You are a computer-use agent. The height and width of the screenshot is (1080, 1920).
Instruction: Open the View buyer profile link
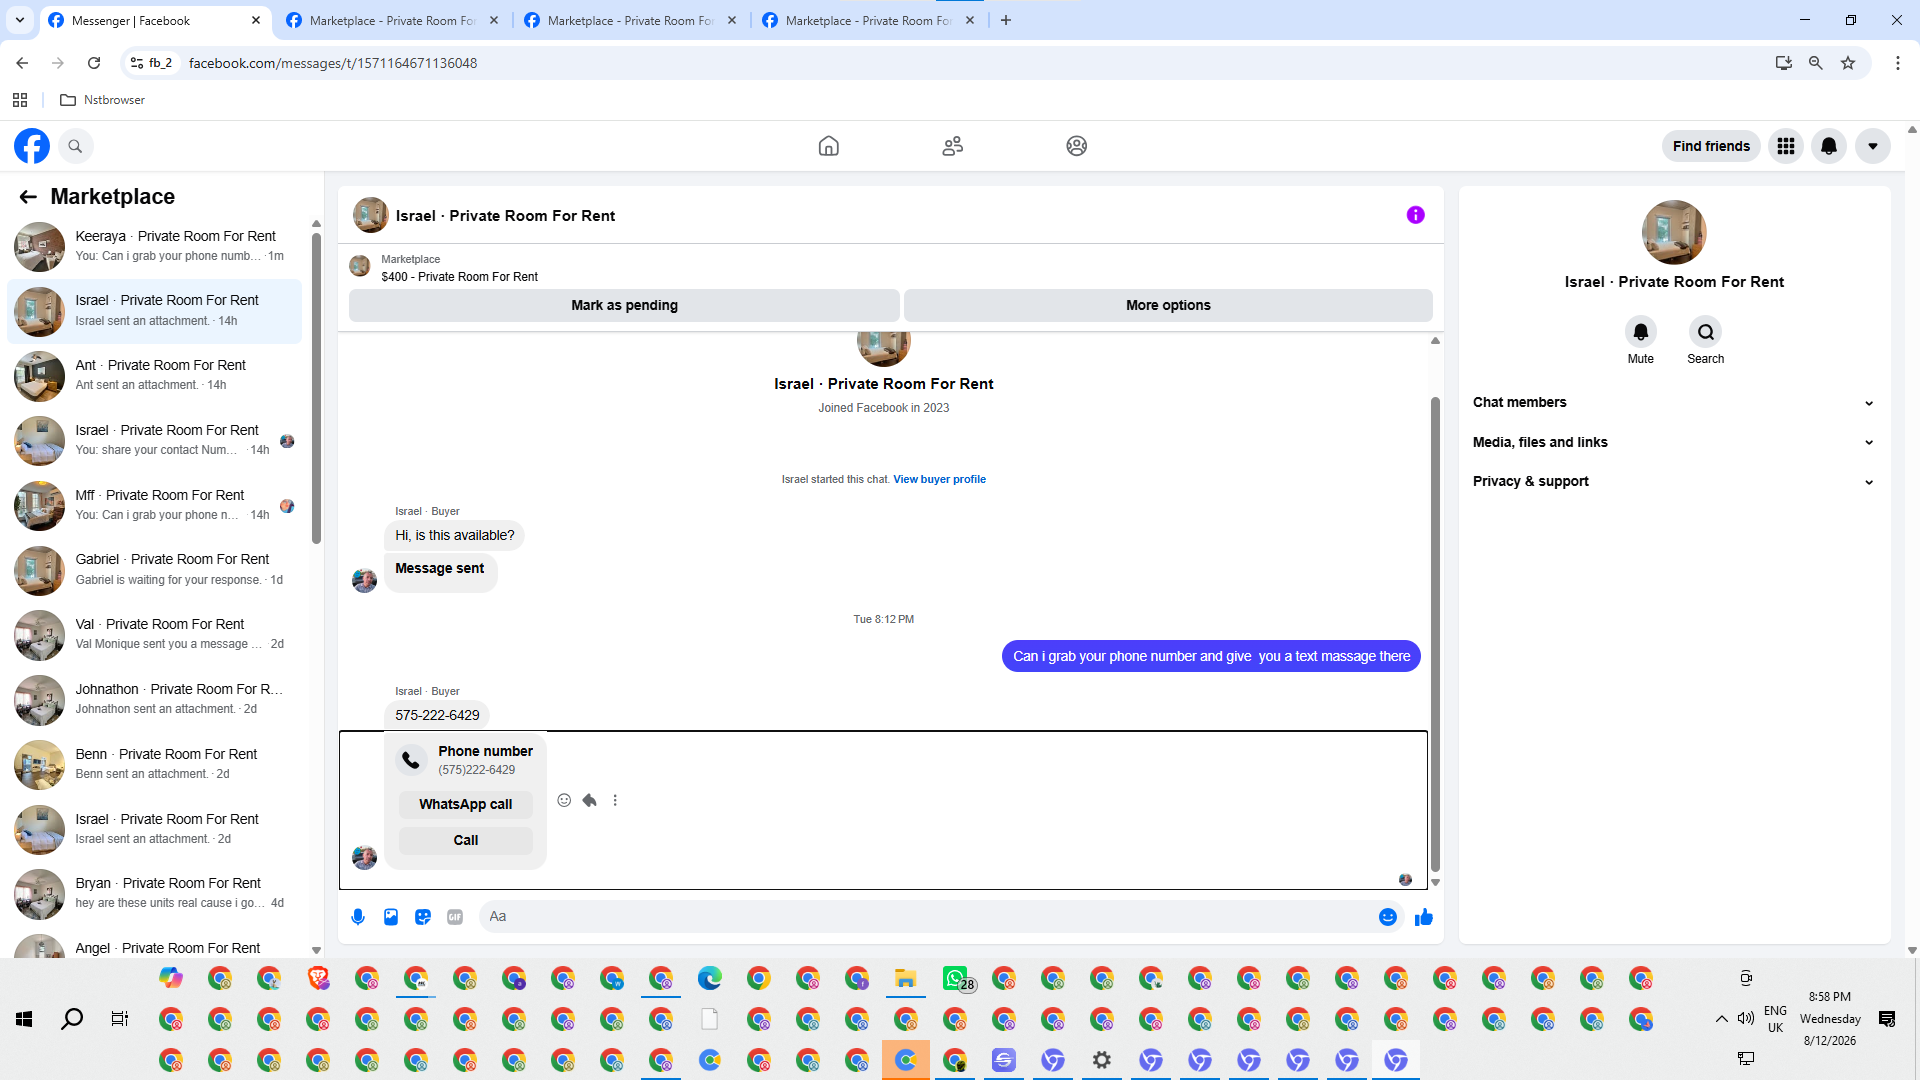point(939,479)
